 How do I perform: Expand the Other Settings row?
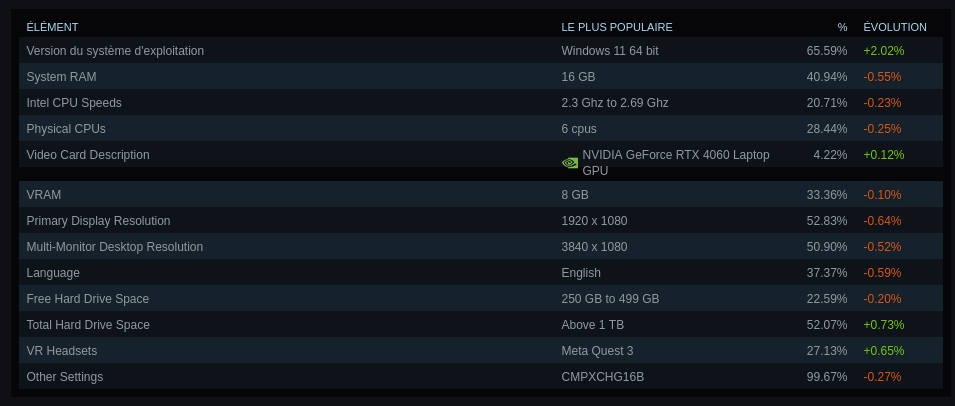65,377
